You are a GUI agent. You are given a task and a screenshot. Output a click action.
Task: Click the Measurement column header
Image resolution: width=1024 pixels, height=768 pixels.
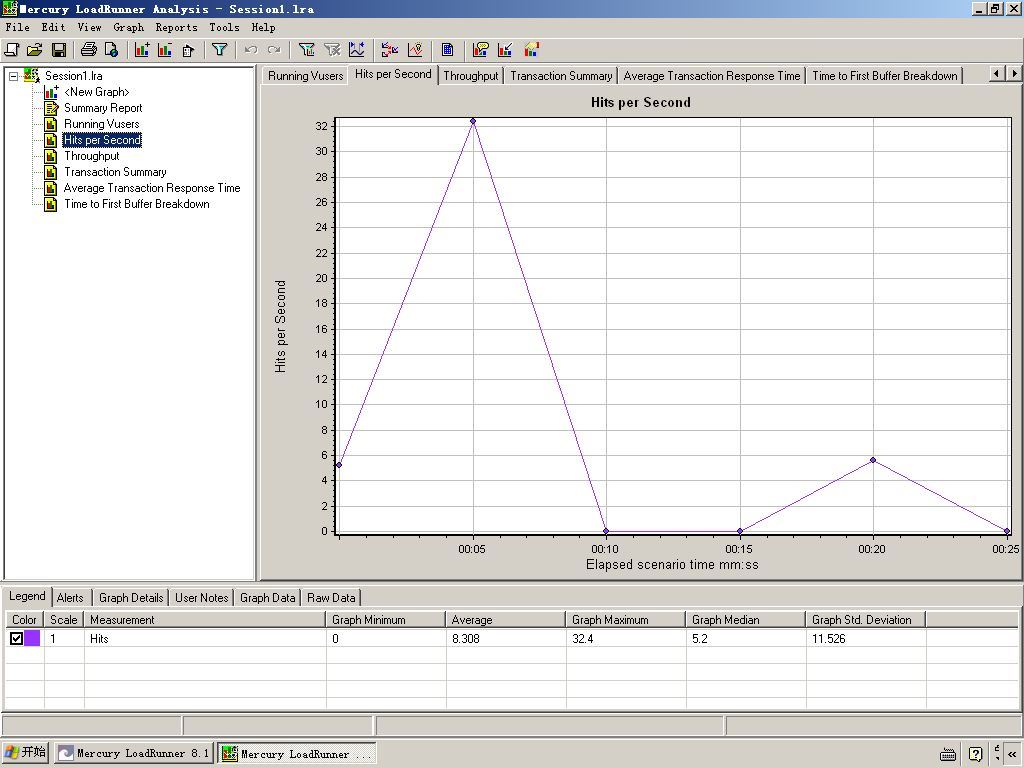click(205, 620)
